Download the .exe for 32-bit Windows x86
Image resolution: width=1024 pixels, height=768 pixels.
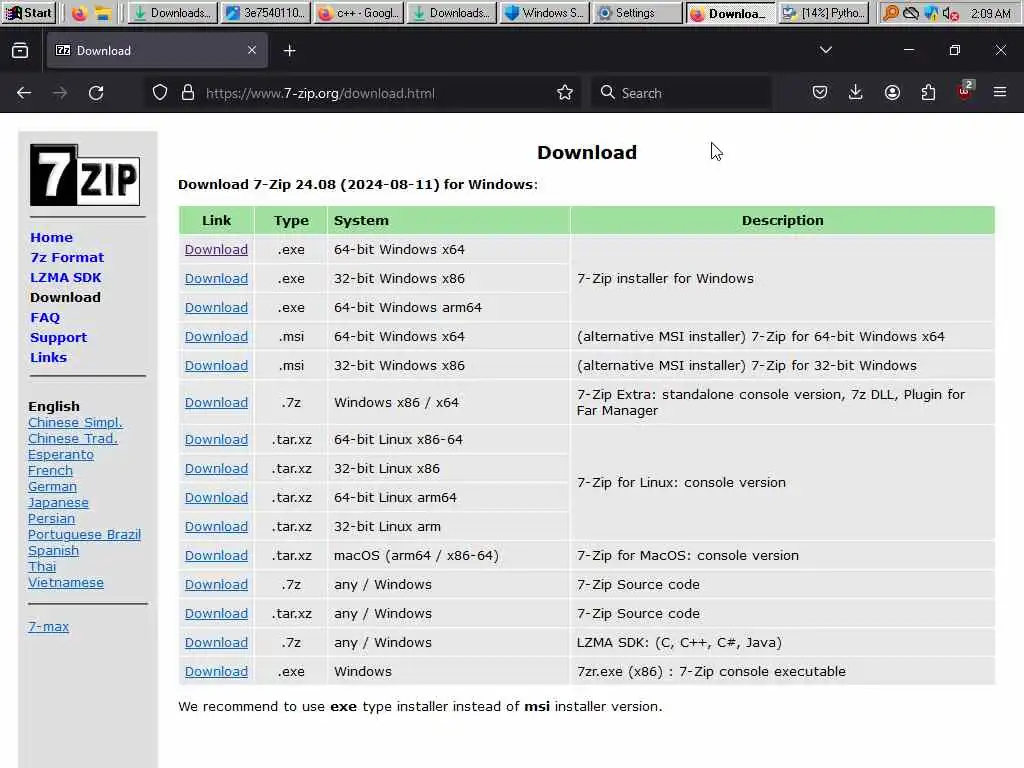coord(216,279)
